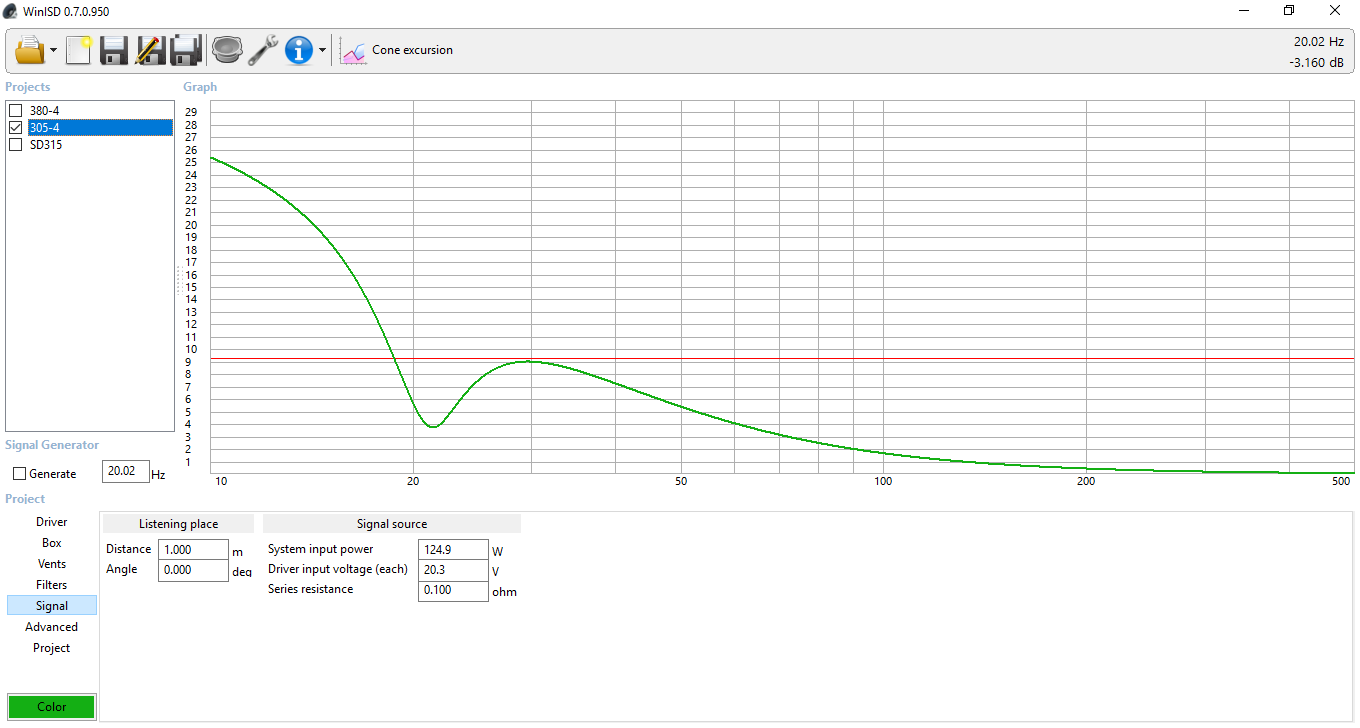
Task: Restore down the WinISD window
Action: [1289, 11]
